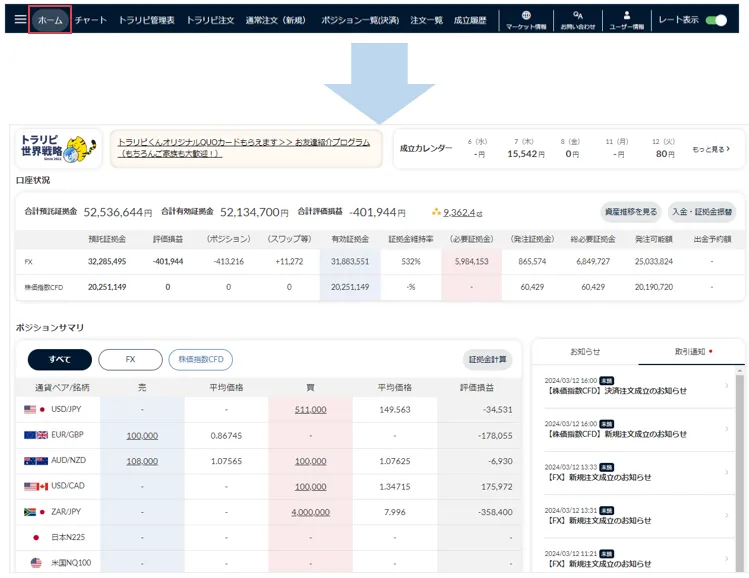The width and height of the screenshot is (749, 578).
Task: Switch to the お知らせ tab
Action: 585,352
